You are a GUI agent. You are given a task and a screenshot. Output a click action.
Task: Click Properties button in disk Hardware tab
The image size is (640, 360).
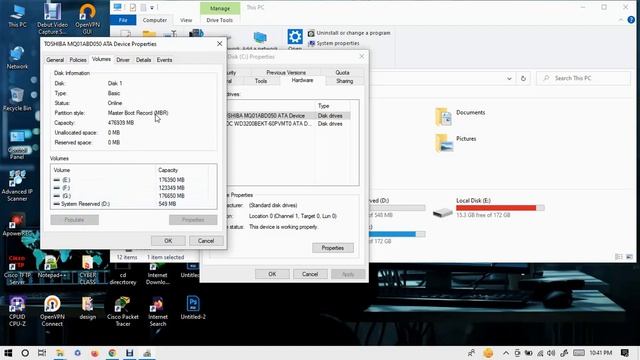pos(333,248)
